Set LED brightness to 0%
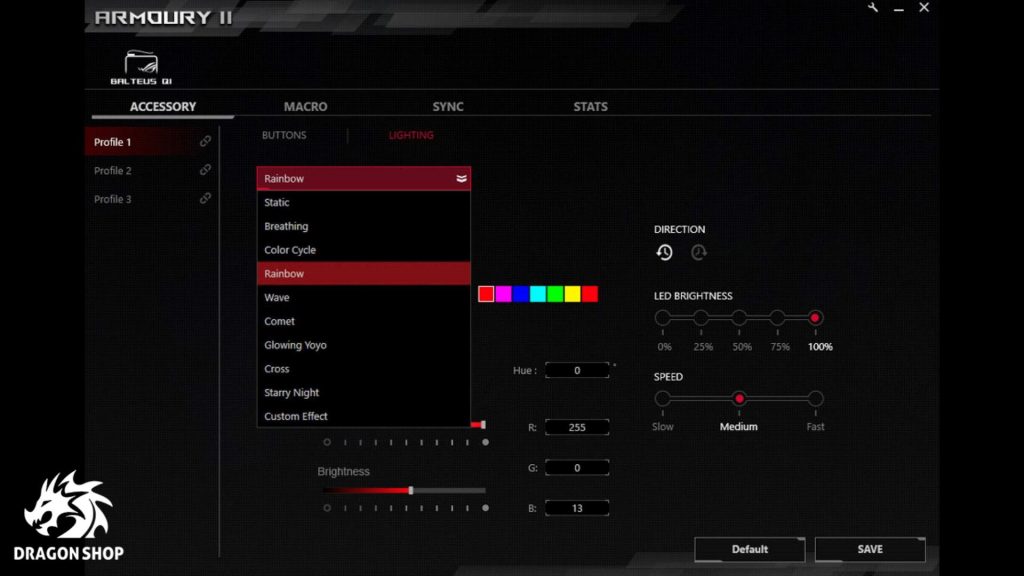 (x=663, y=318)
